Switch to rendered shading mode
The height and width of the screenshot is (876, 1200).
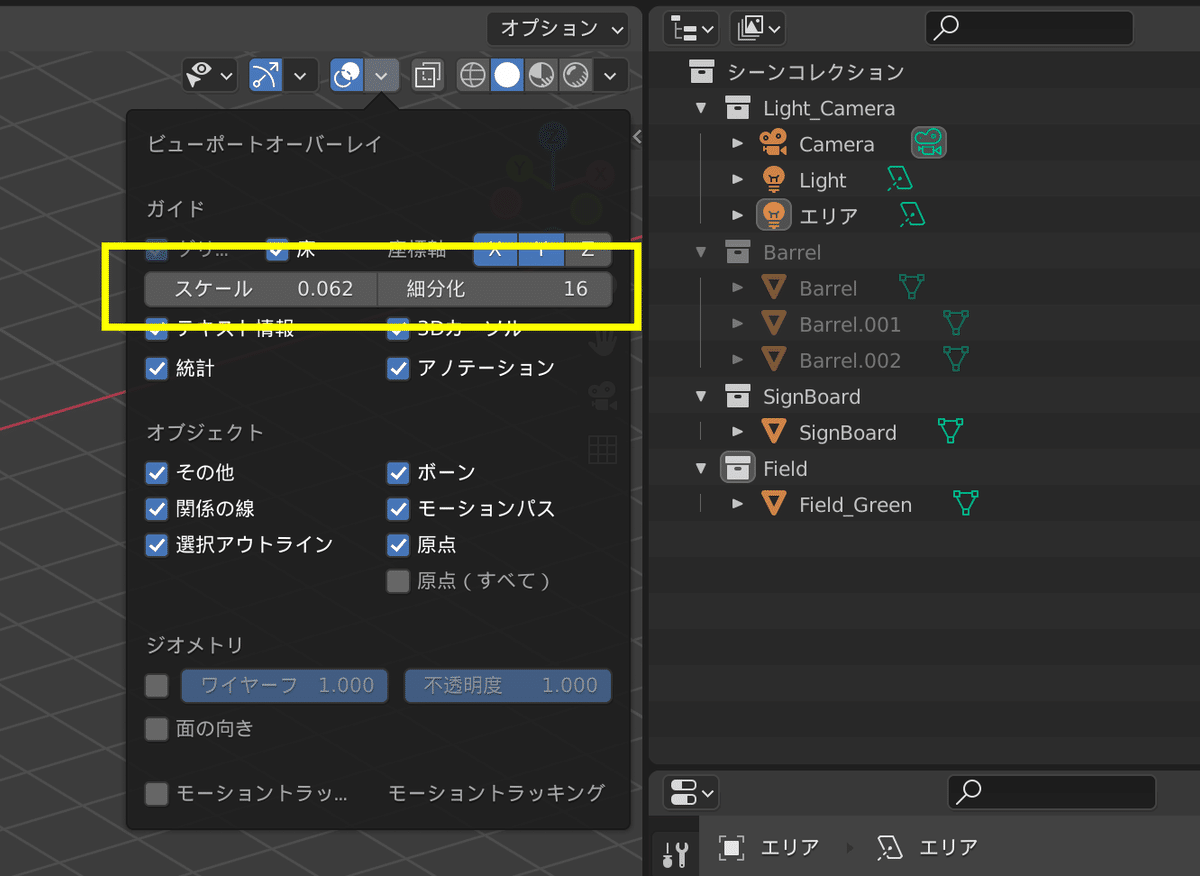575,75
